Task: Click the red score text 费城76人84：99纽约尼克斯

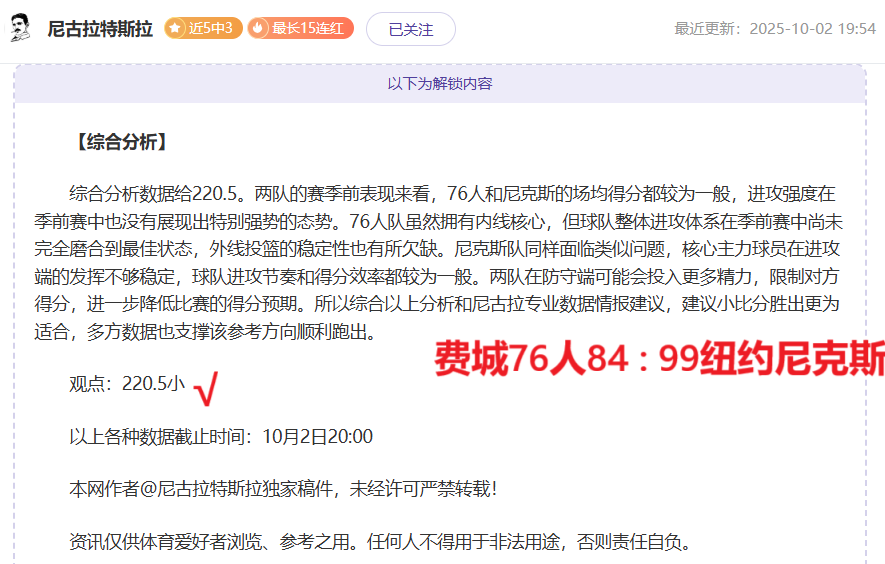Action: coord(659,359)
